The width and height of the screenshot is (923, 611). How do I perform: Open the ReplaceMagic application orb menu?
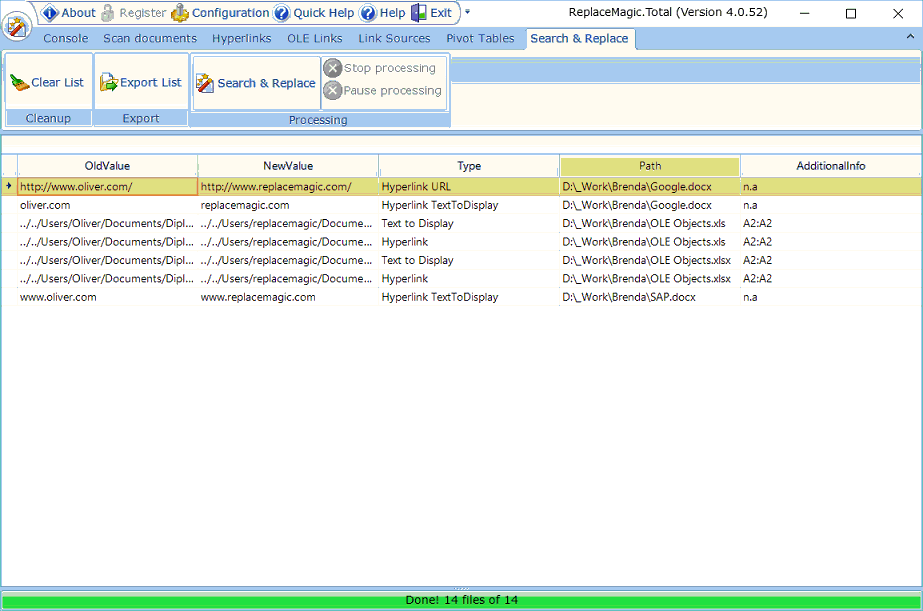coord(16,26)
